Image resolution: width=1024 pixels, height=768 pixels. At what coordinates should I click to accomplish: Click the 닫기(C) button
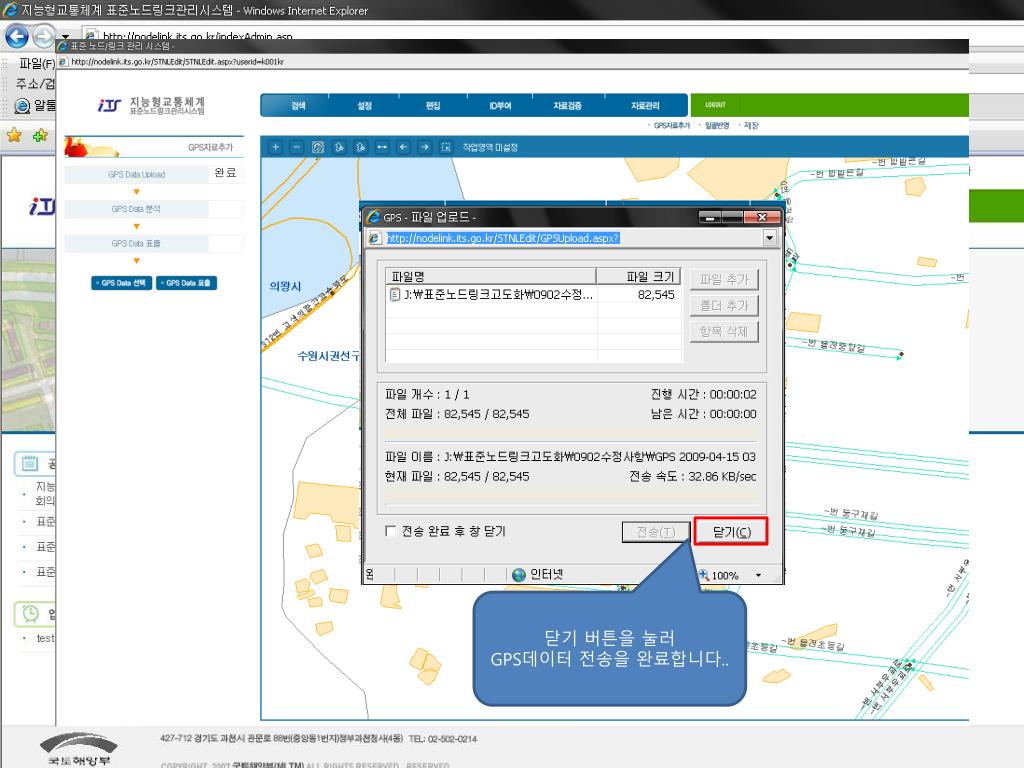(731, 532)
